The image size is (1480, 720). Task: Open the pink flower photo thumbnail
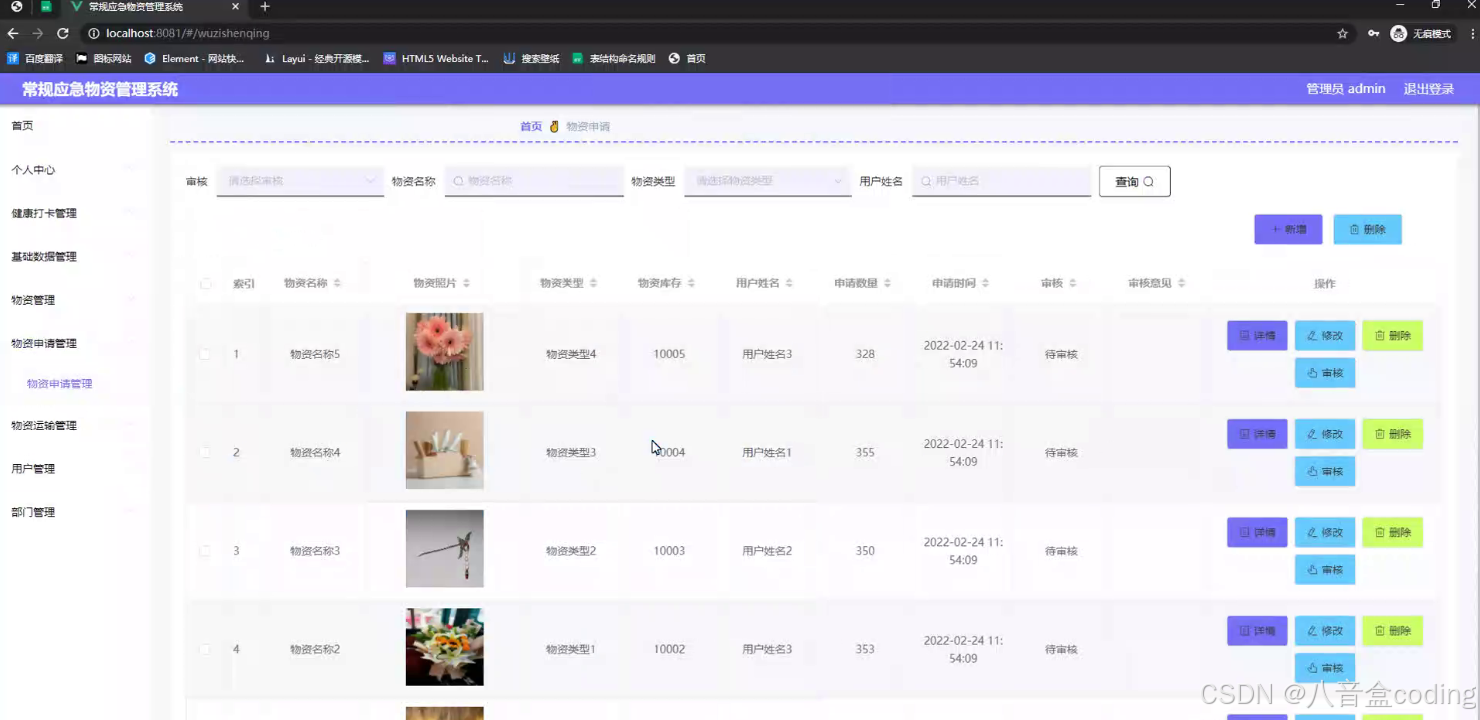click(x=444, y=352)
